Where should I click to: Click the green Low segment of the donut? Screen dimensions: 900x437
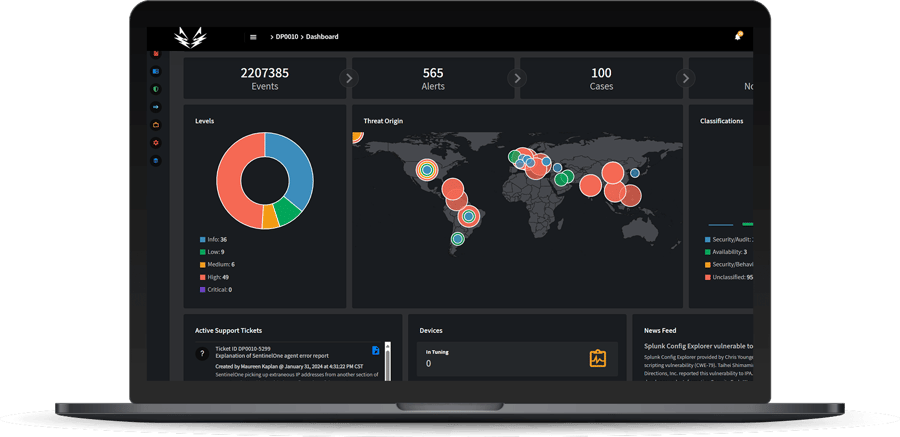coord(287,213)
